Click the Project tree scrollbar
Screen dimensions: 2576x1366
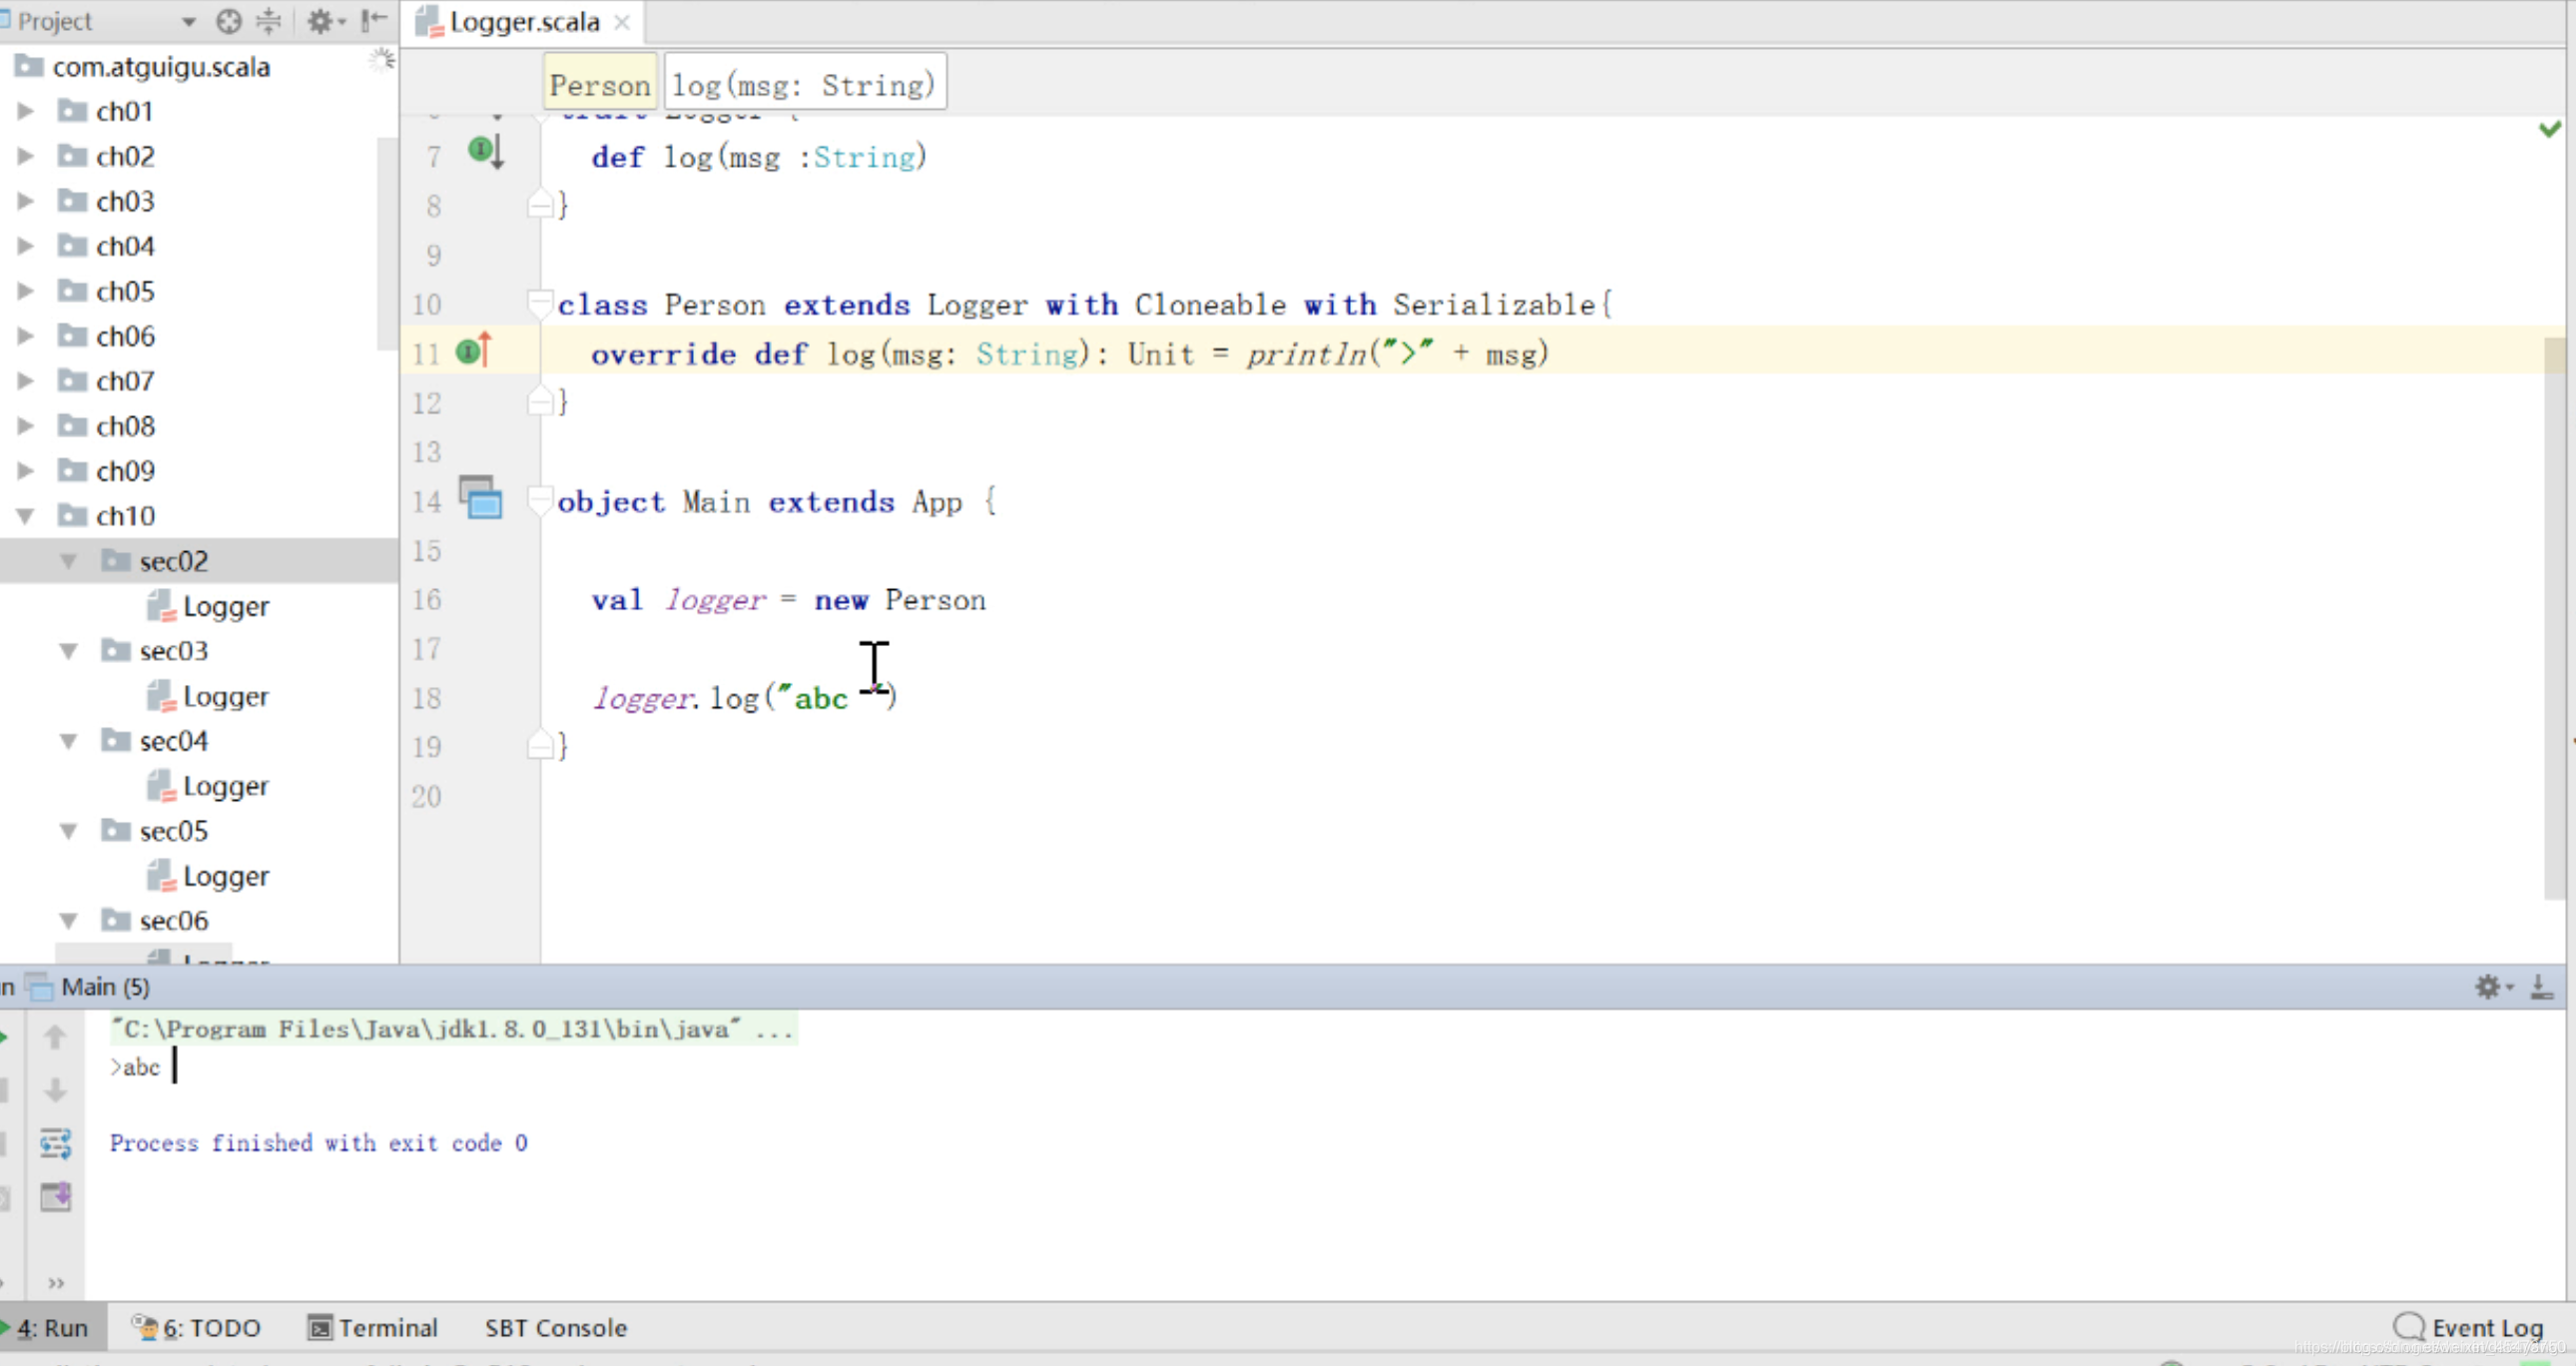point(387,244)
